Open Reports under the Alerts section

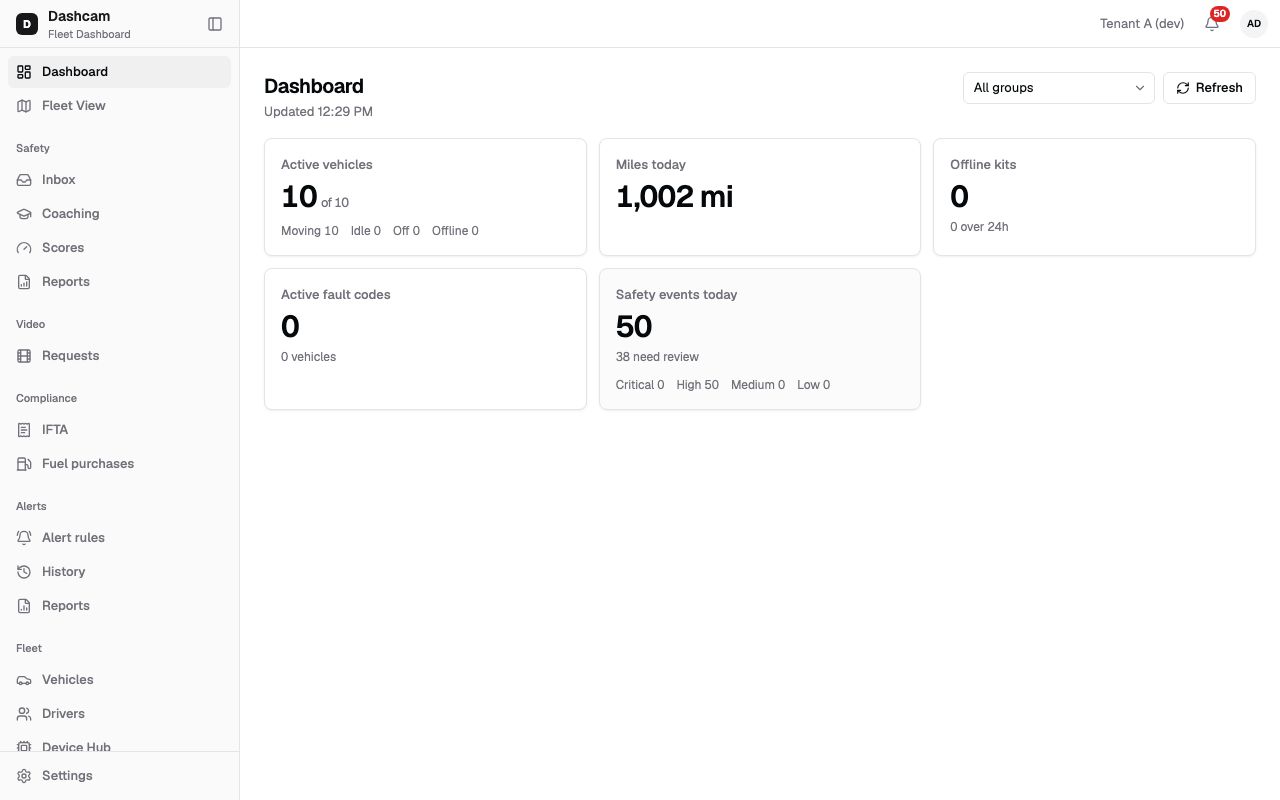(x=120, y=606)
